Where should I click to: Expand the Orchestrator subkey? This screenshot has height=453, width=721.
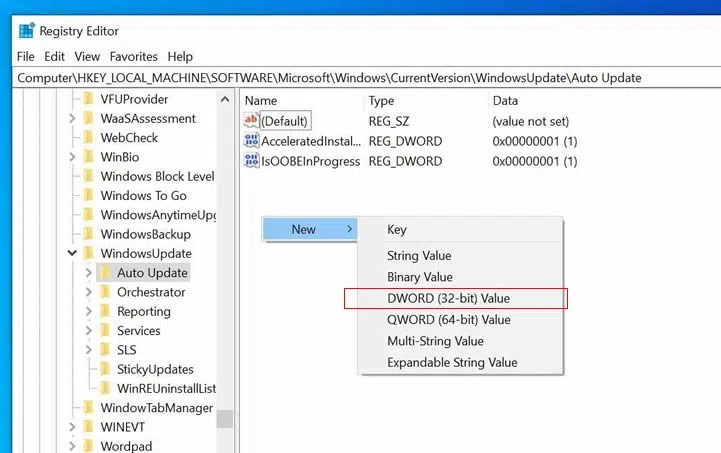(x=89, y=292)
